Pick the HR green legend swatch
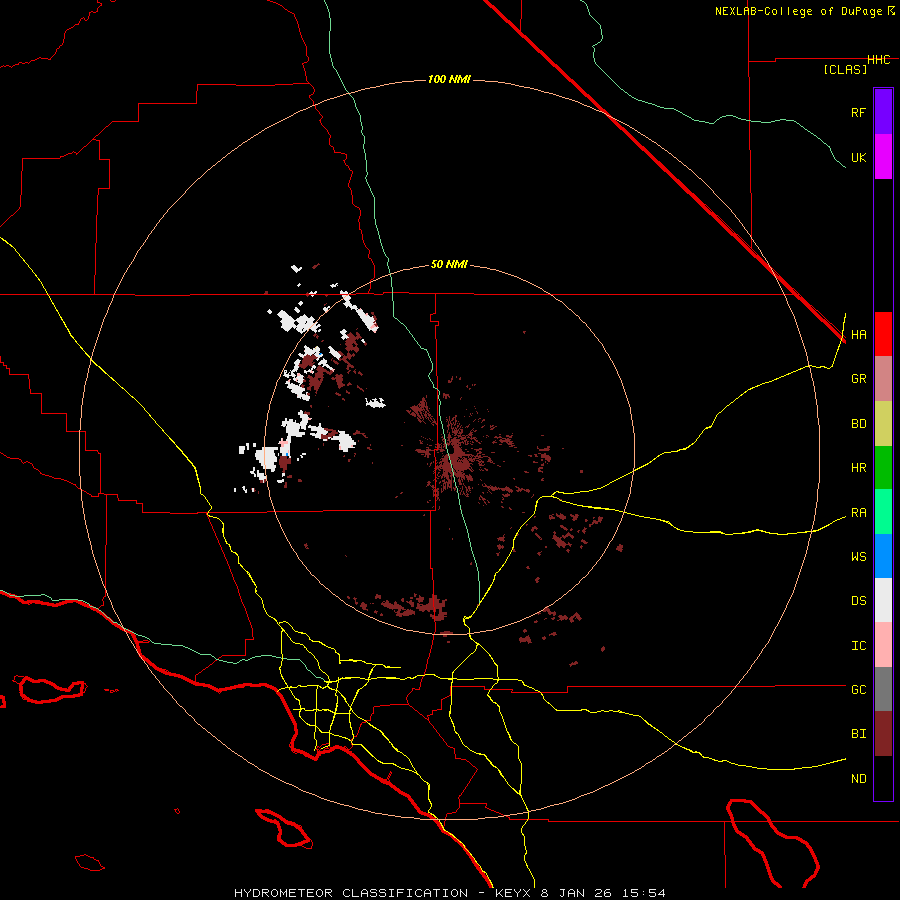Viewport: 900px width, 900px height. 883,467
